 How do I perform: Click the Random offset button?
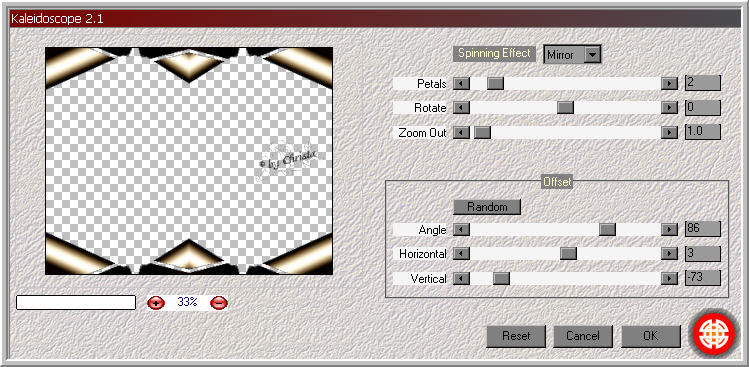coord(487,207)
